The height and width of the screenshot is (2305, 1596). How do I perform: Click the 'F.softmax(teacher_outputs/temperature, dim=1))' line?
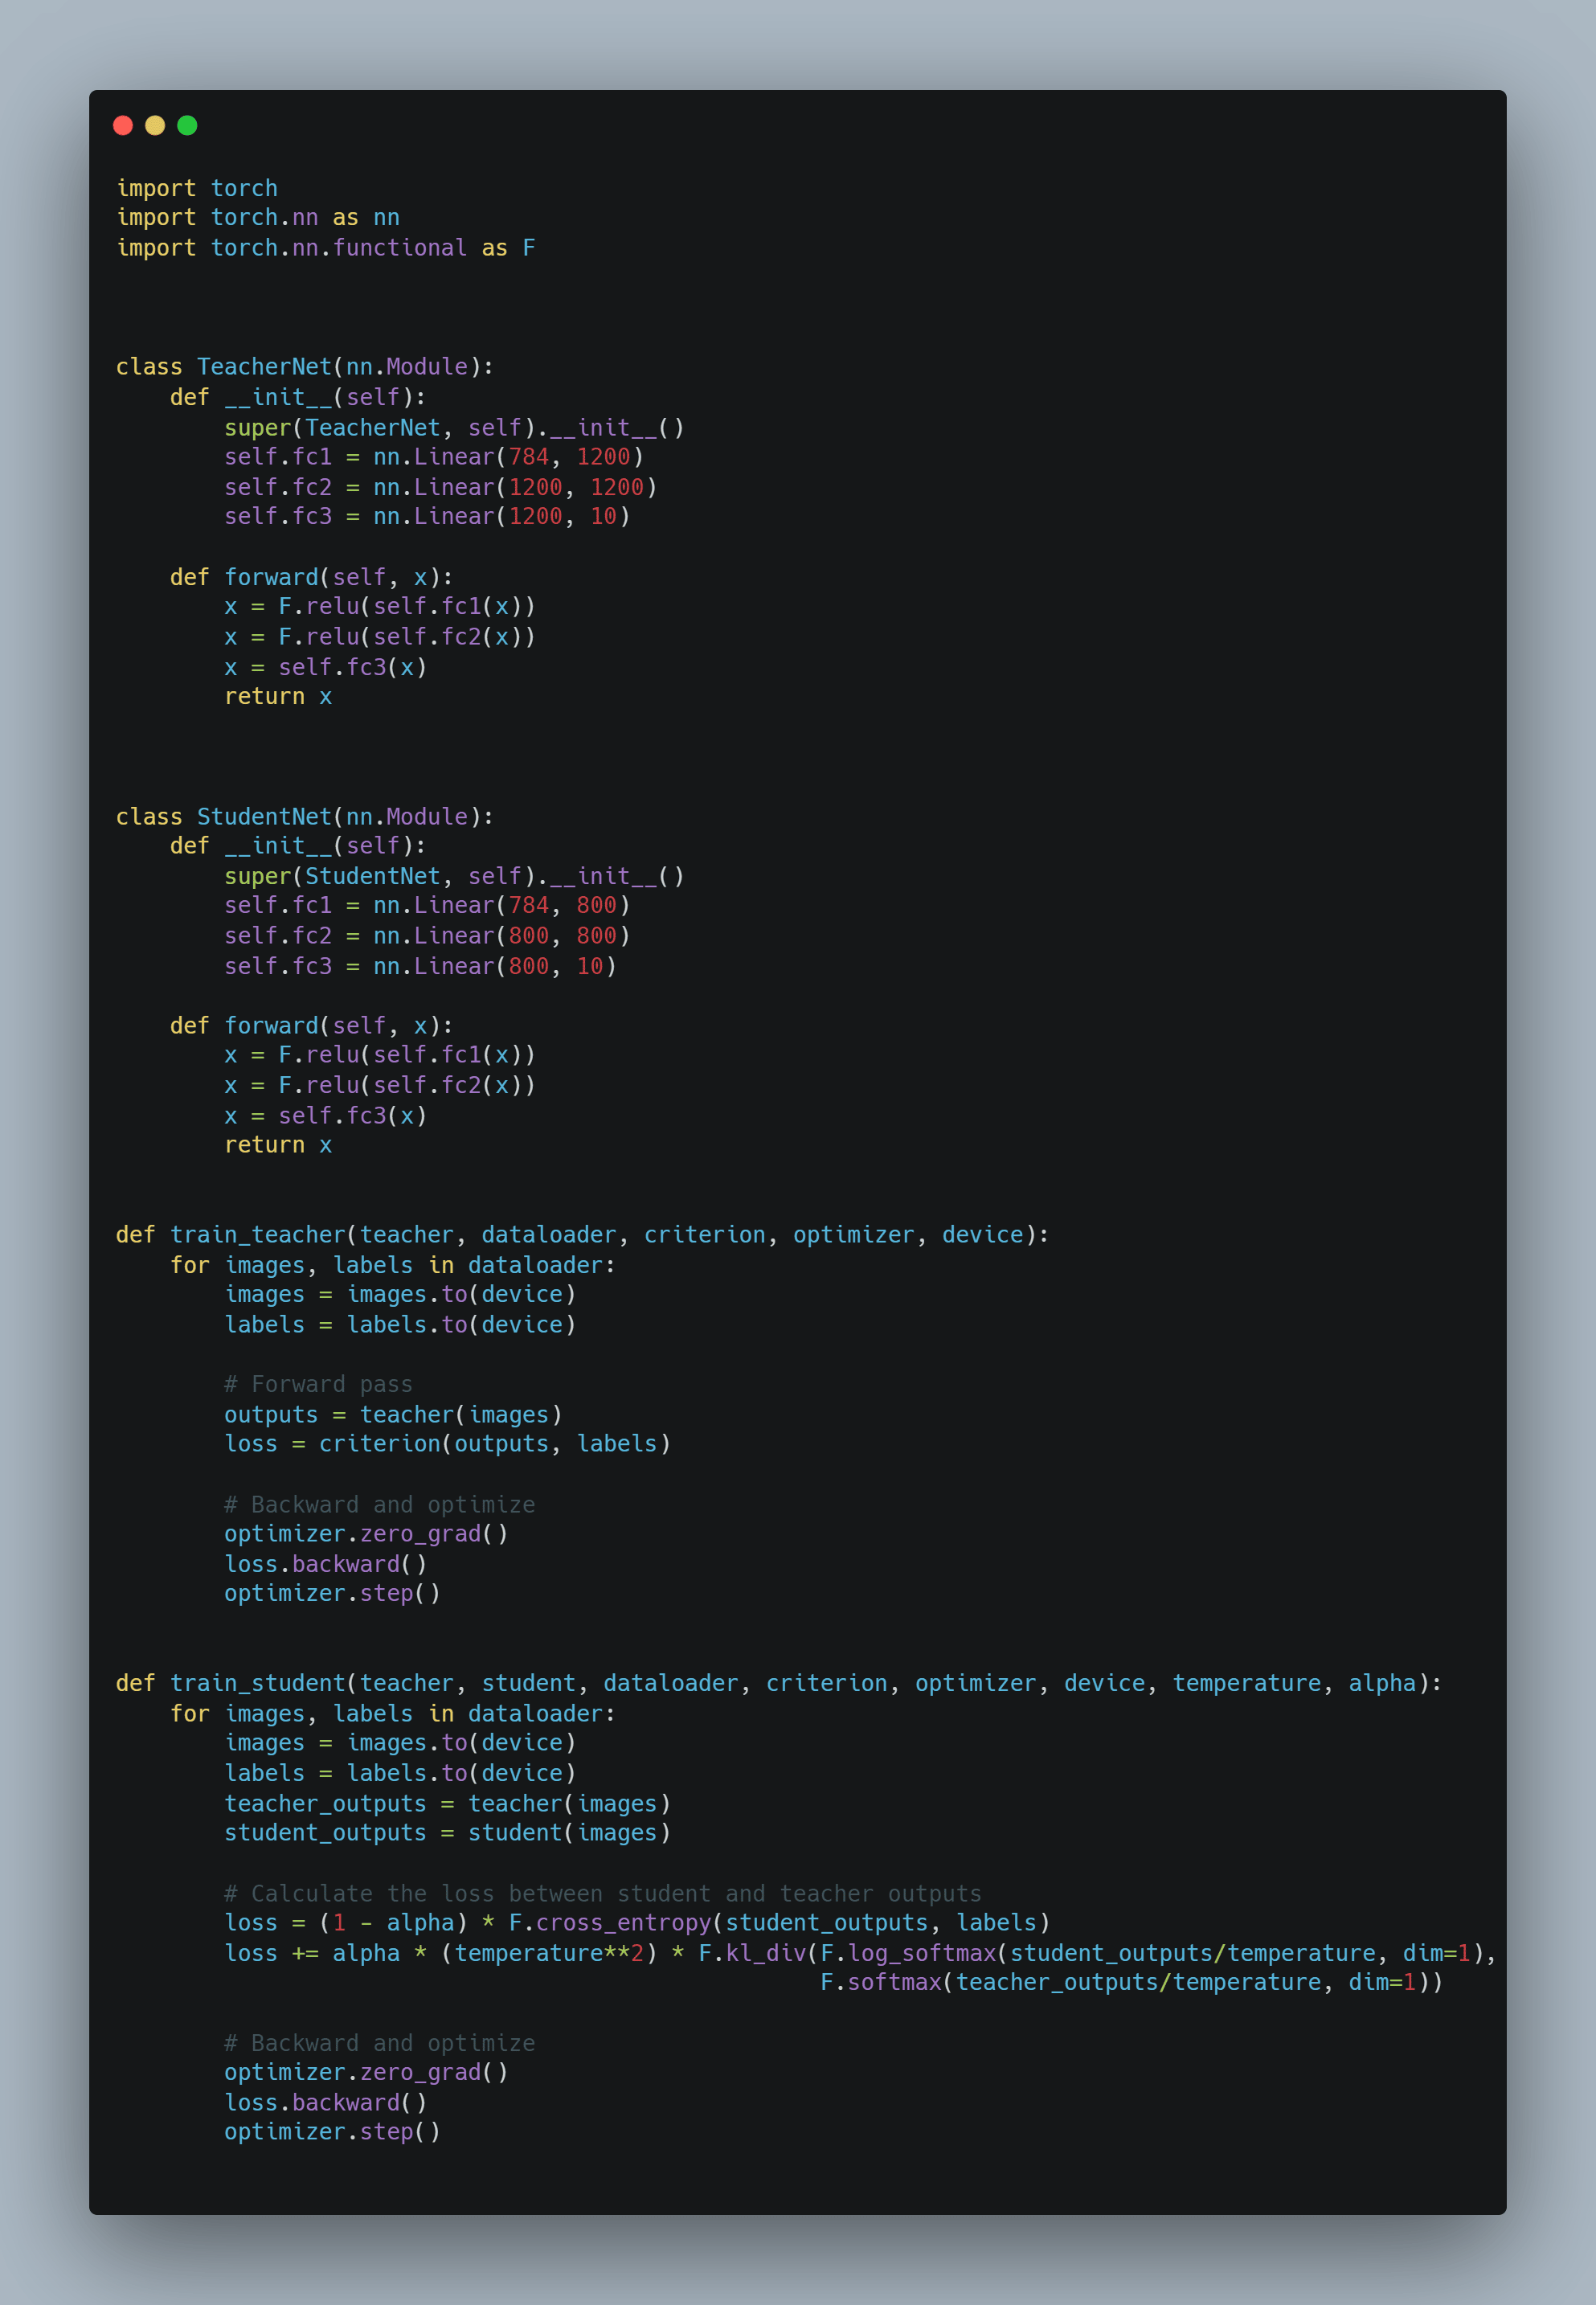[1132, 1982]
